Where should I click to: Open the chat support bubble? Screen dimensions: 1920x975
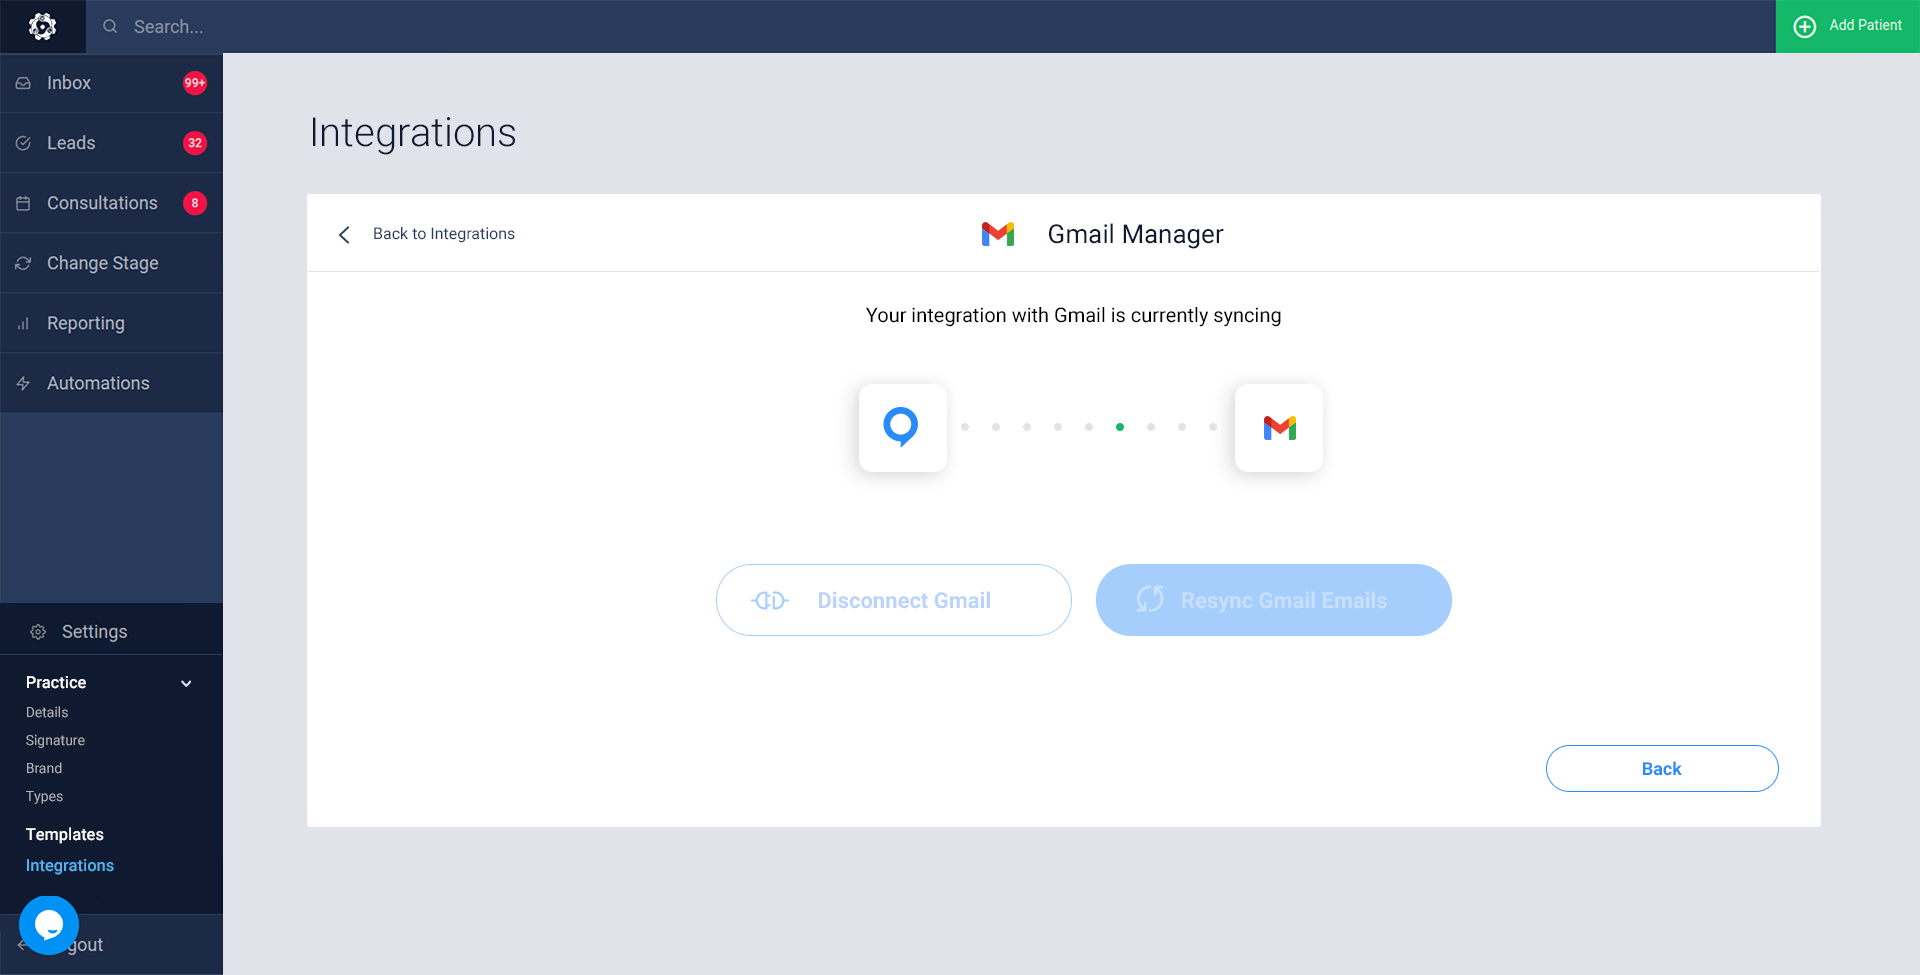(x=49, y=925)
